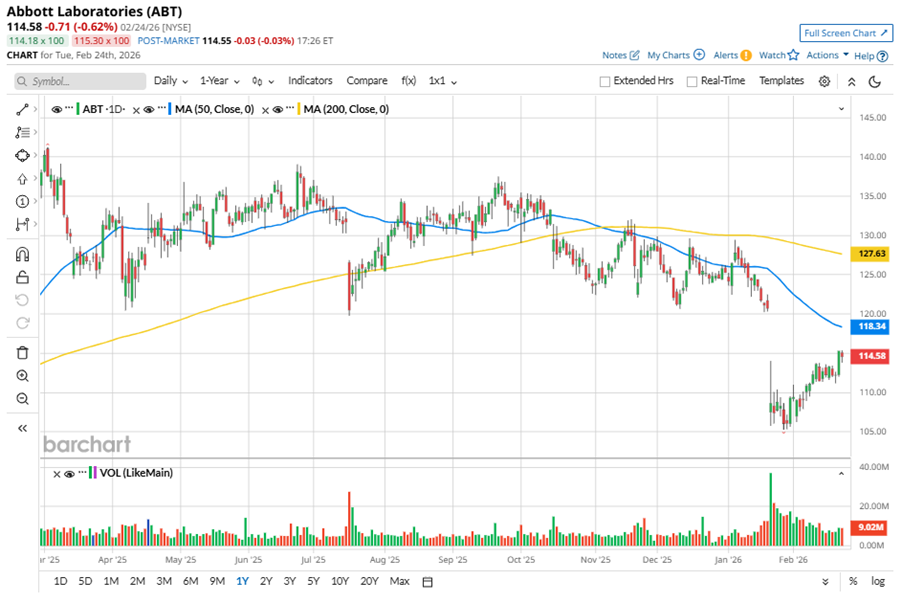The width and height of the screenshot is (902, 602).
Task: Open the numbered label tool
Action: [x=22, y=201]
